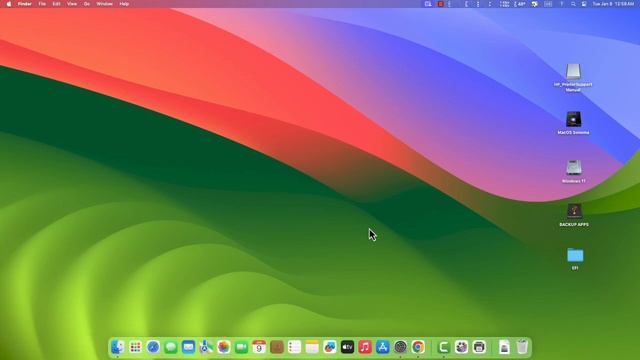Open the Finder menu

pyautogui.click(x=24, y=4)
